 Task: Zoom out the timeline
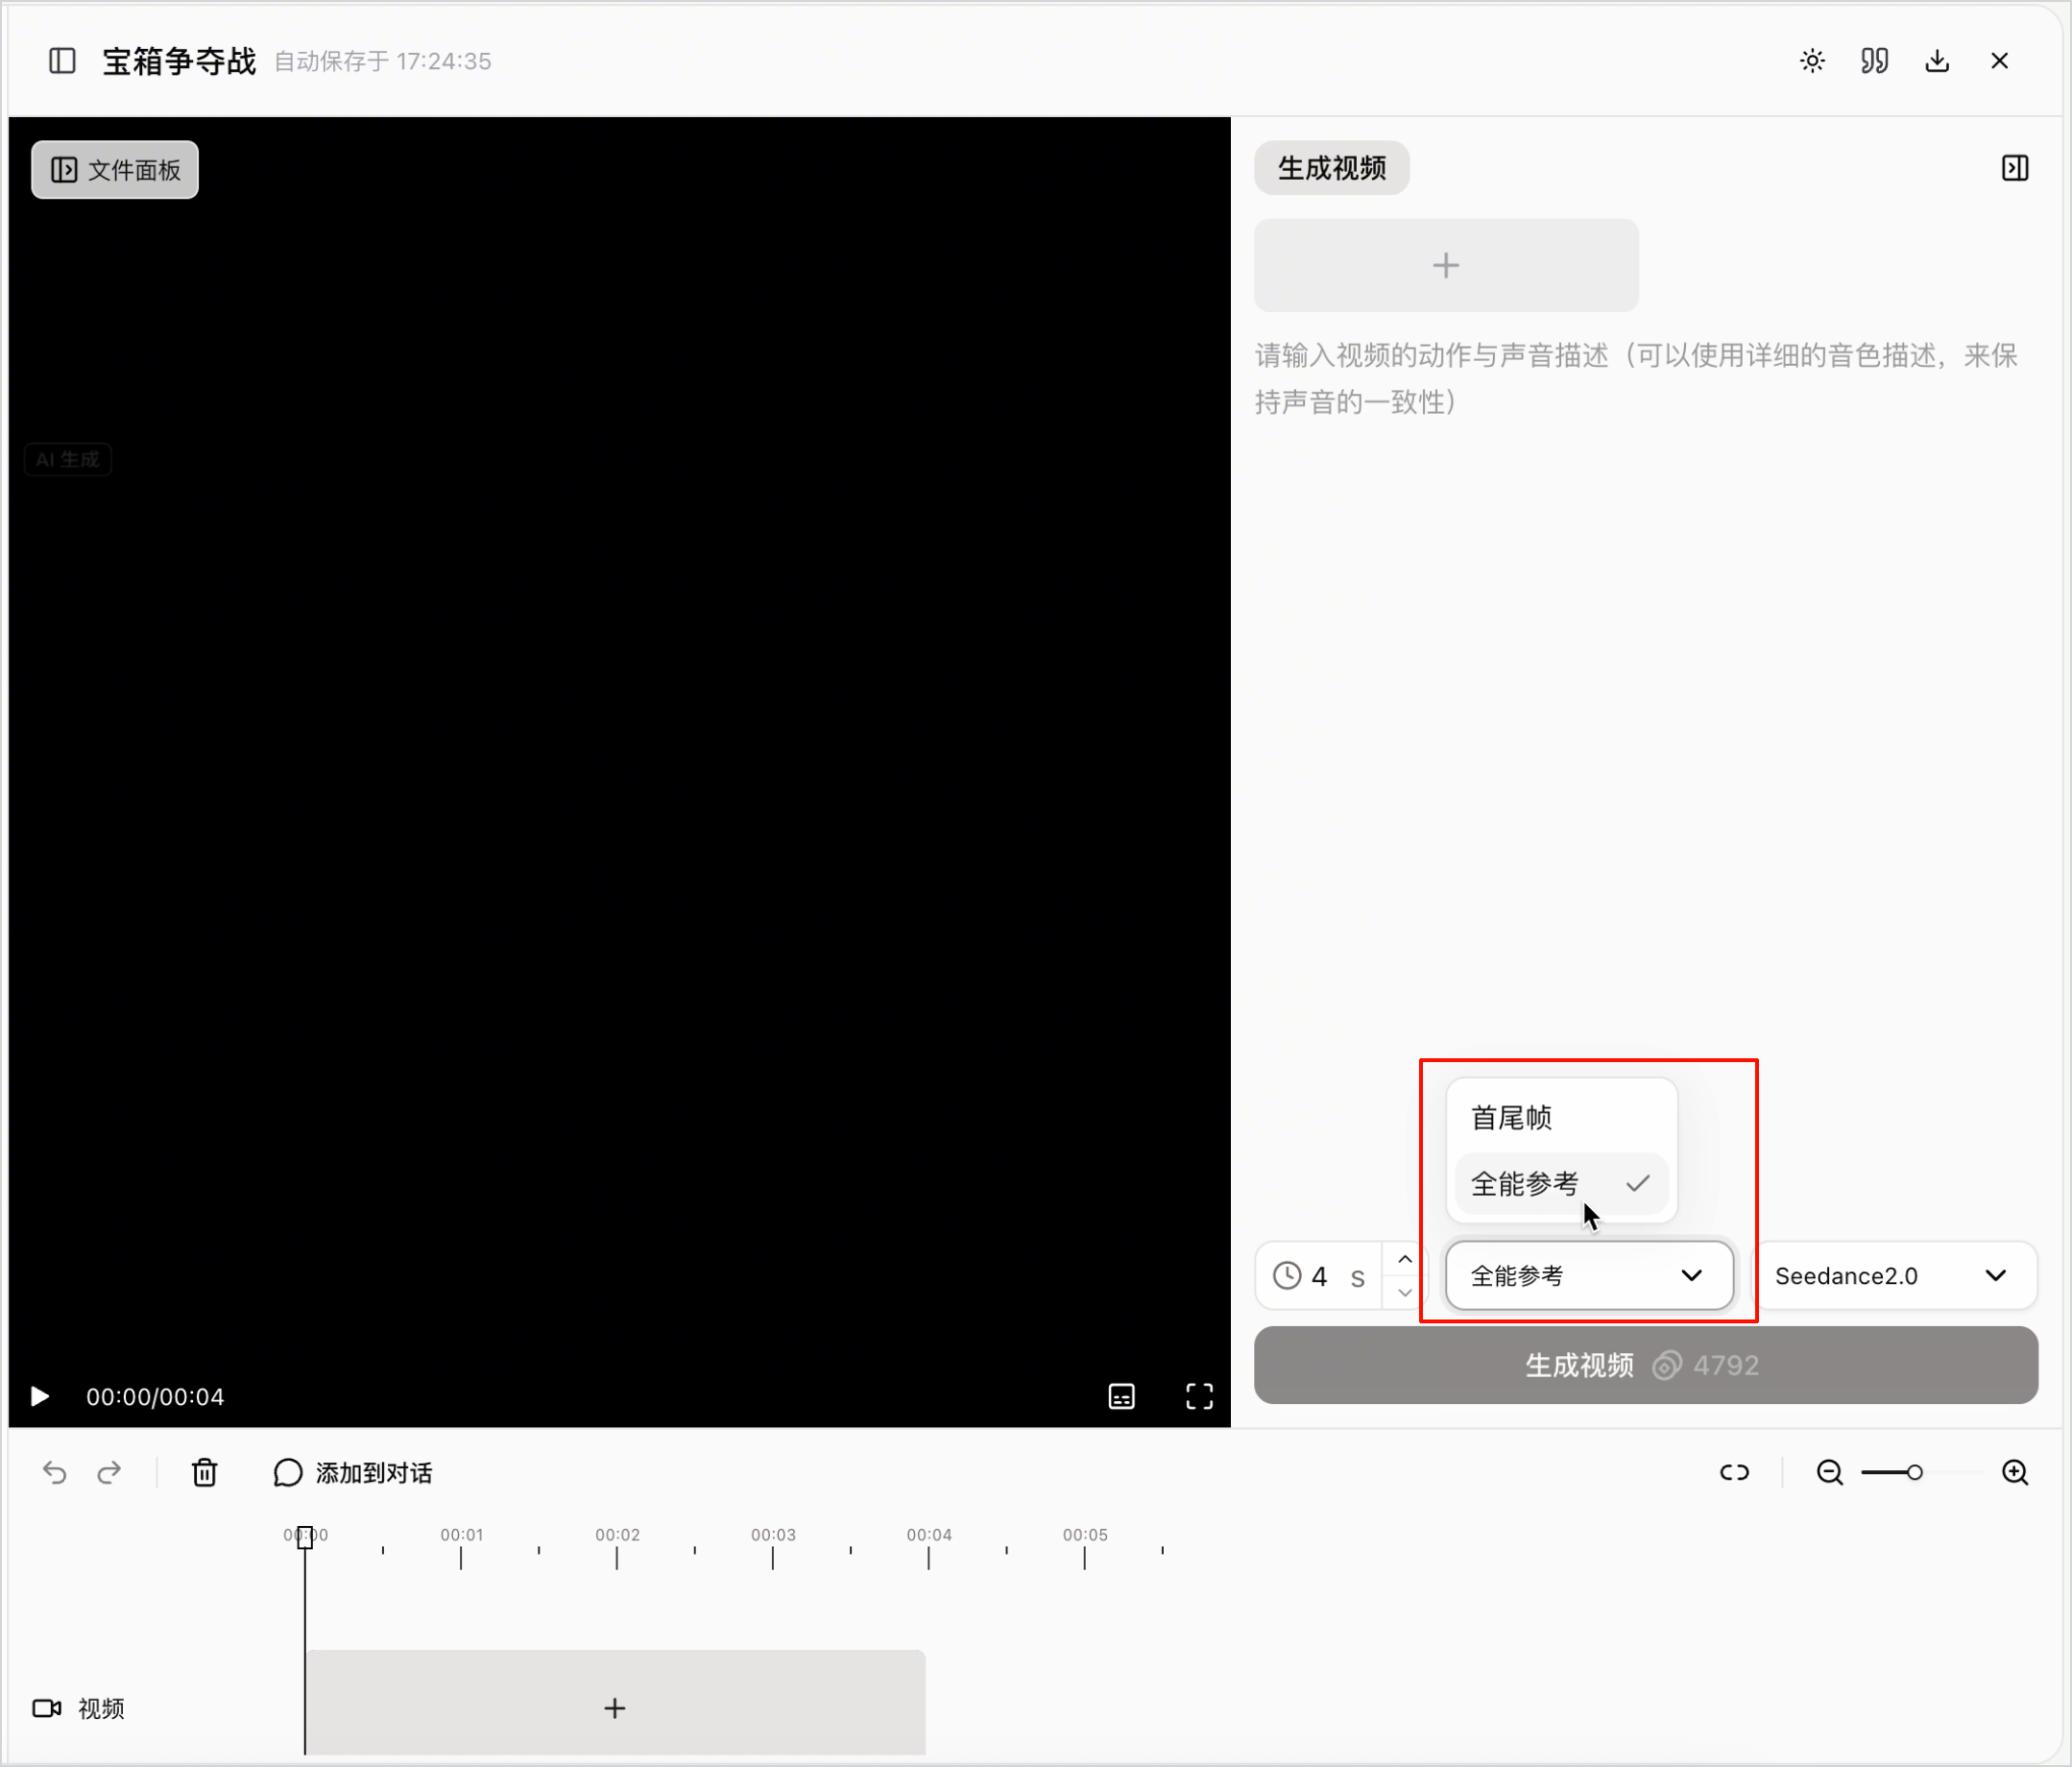(x=1829, y=1472)
